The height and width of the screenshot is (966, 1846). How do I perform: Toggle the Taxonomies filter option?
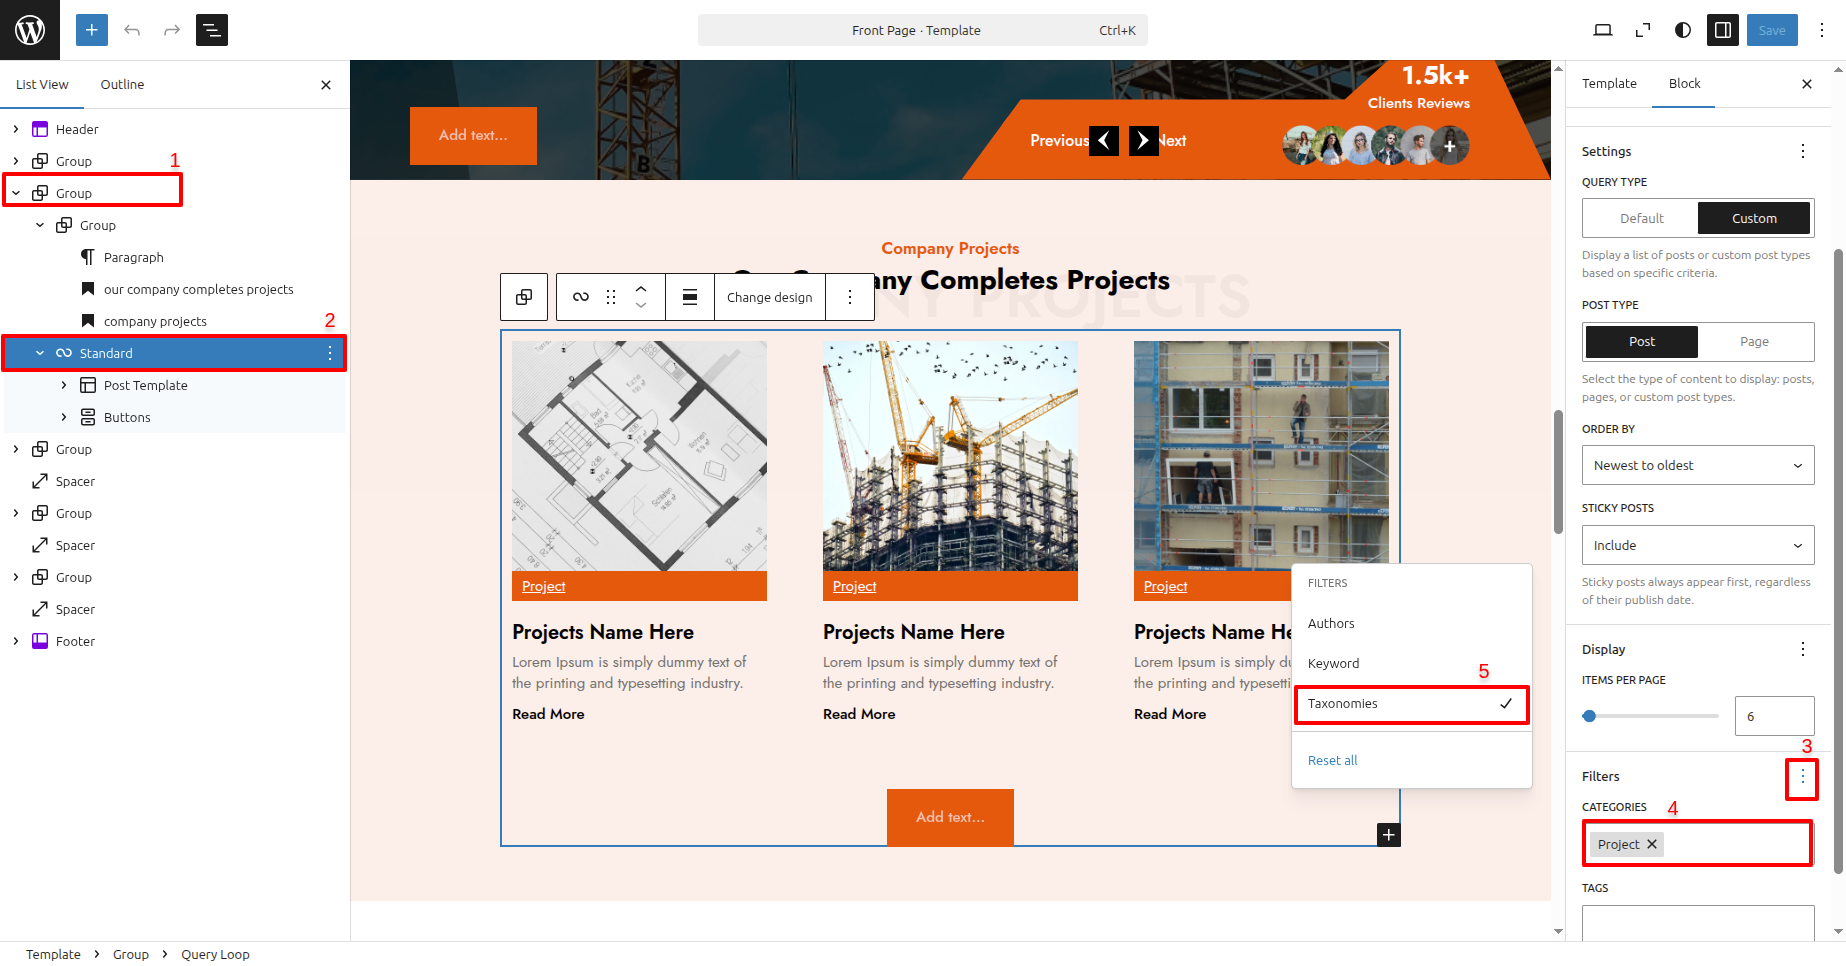tap(1411, 704)
